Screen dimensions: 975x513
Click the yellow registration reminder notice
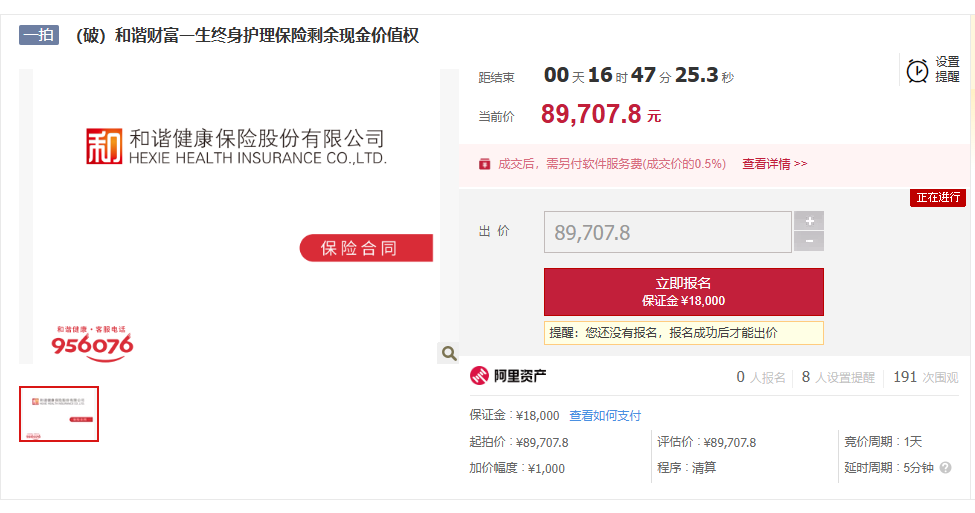click(x=683, y=333)
